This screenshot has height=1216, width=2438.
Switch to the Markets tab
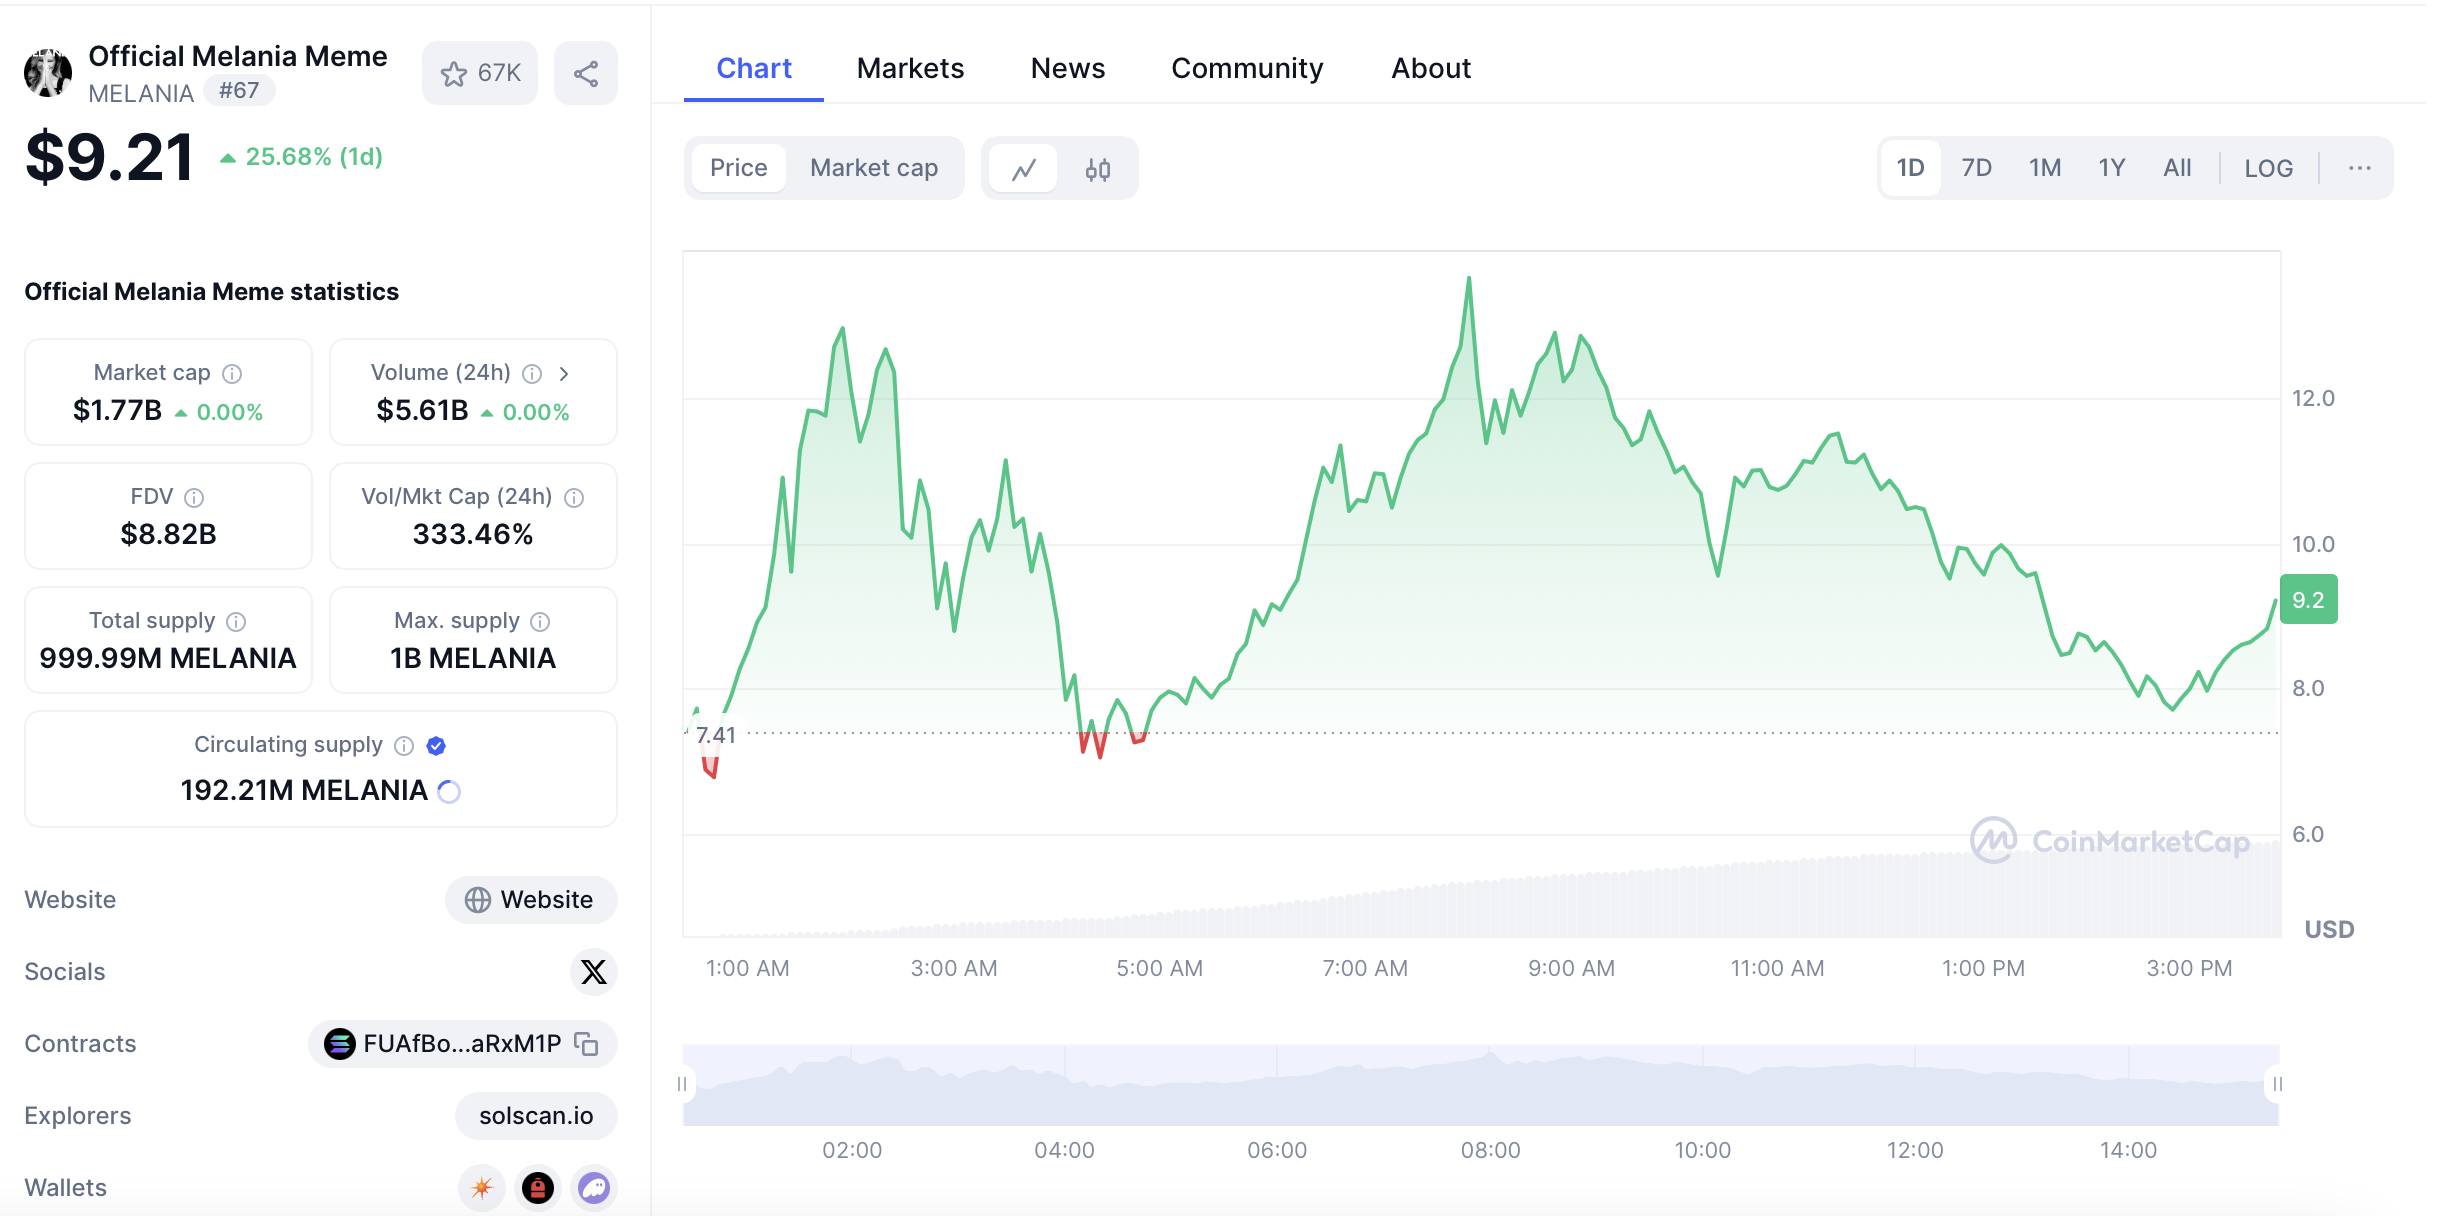[910, 68]
